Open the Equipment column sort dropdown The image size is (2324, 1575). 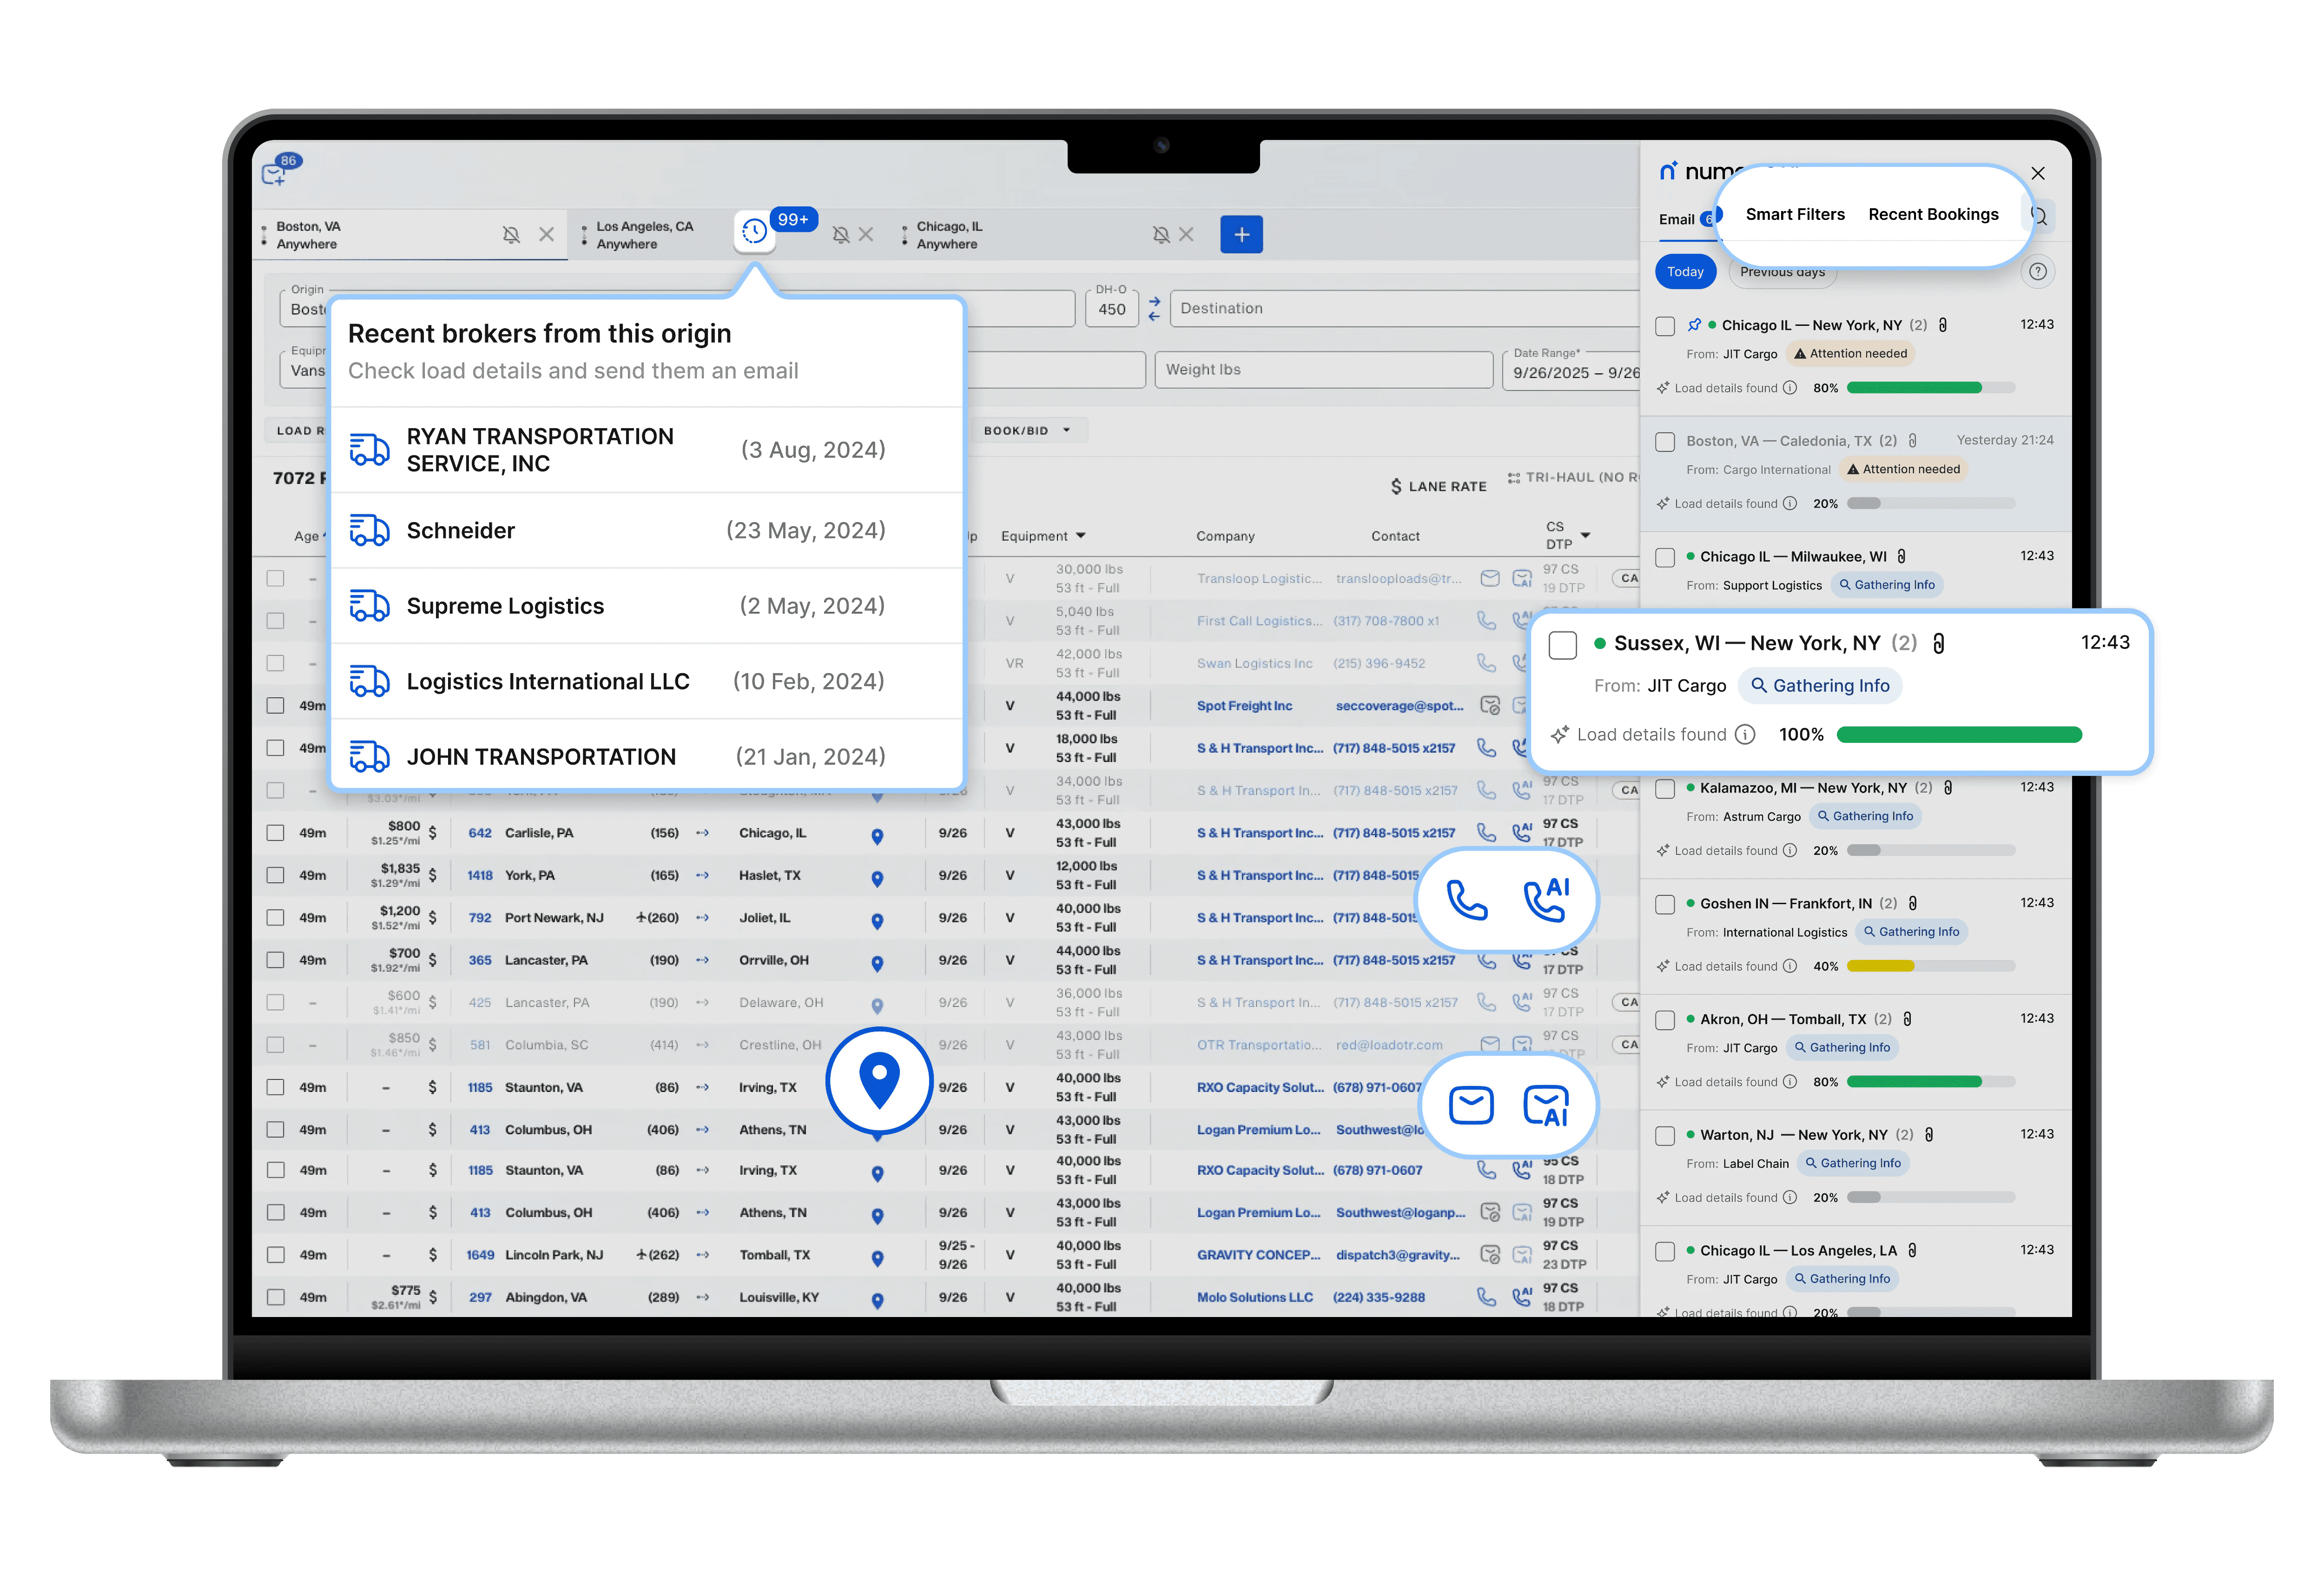(1081, 536)
